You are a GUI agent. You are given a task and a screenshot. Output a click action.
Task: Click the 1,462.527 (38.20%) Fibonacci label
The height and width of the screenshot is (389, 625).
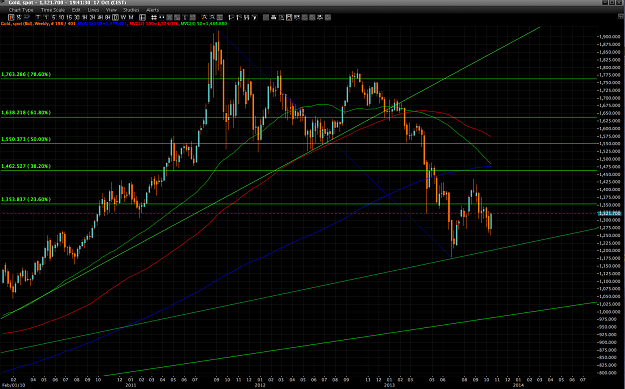26,166
